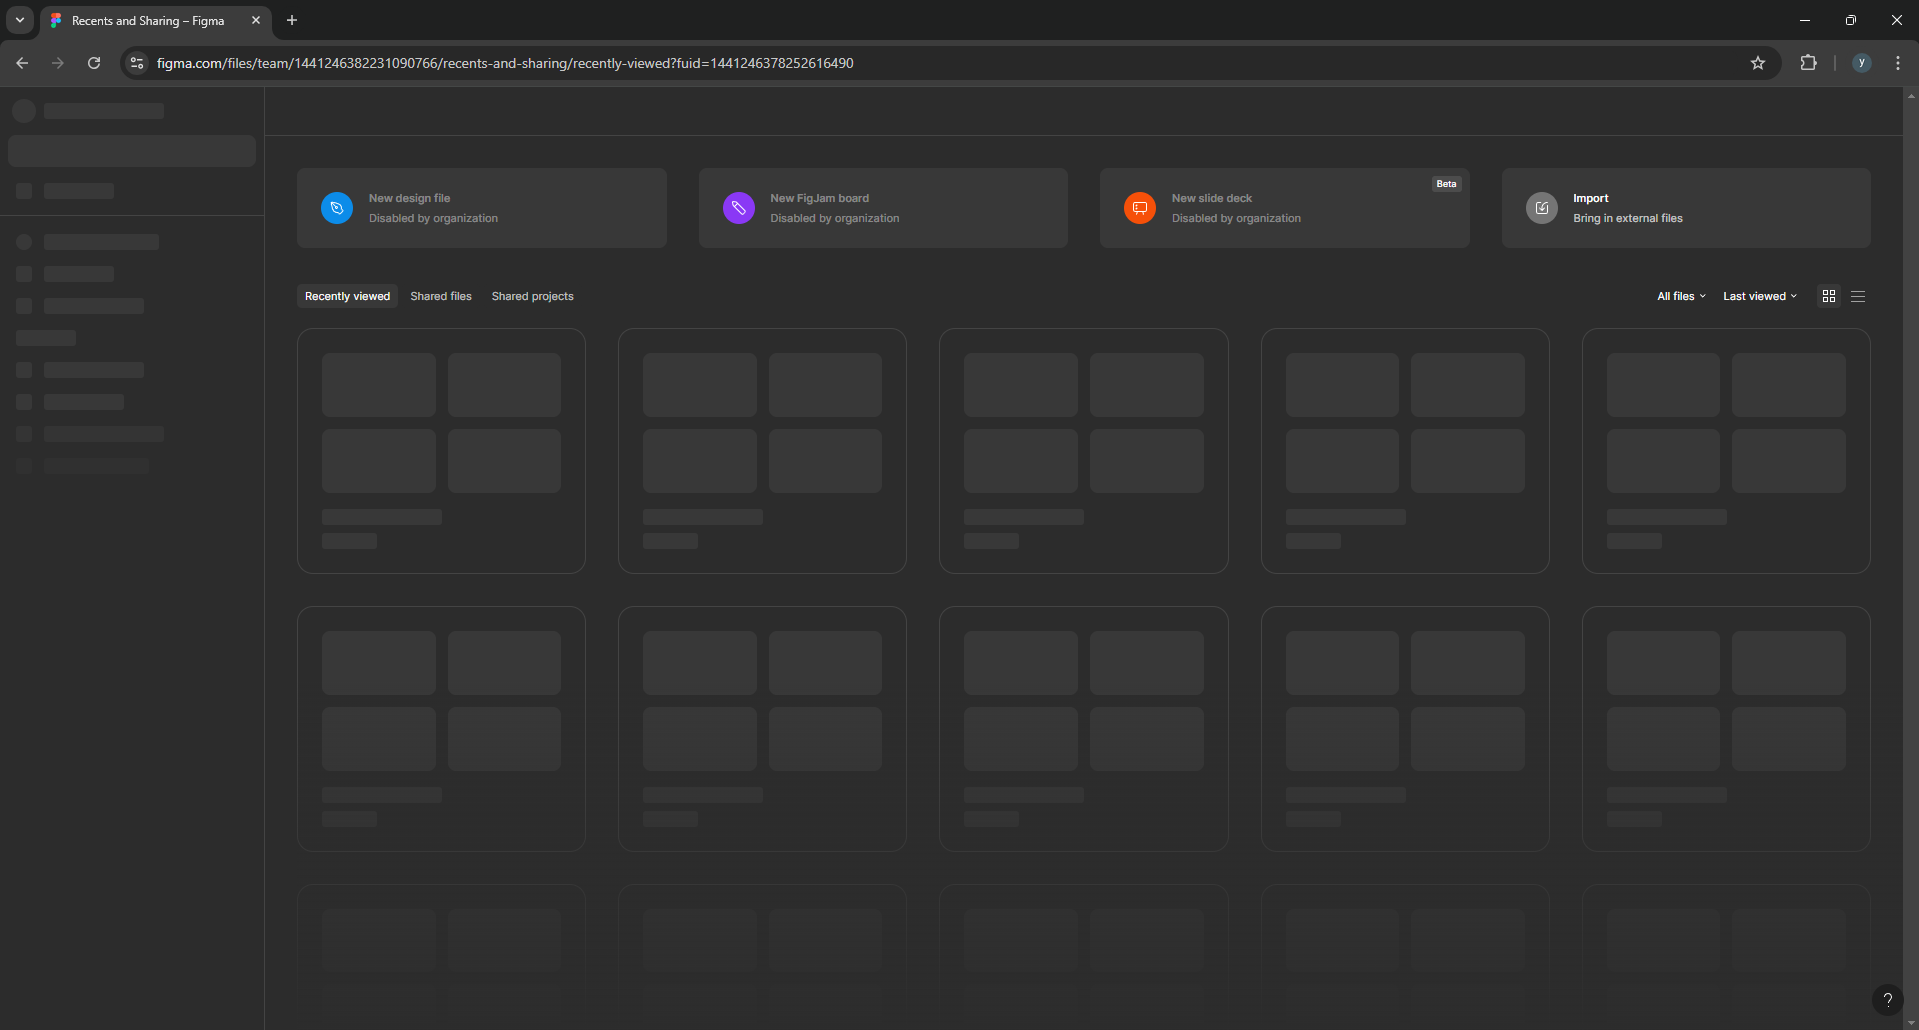This screenshot has width=1919, height=1030.
Task: Open the browser extensions menu
Action: (1808, 63)
